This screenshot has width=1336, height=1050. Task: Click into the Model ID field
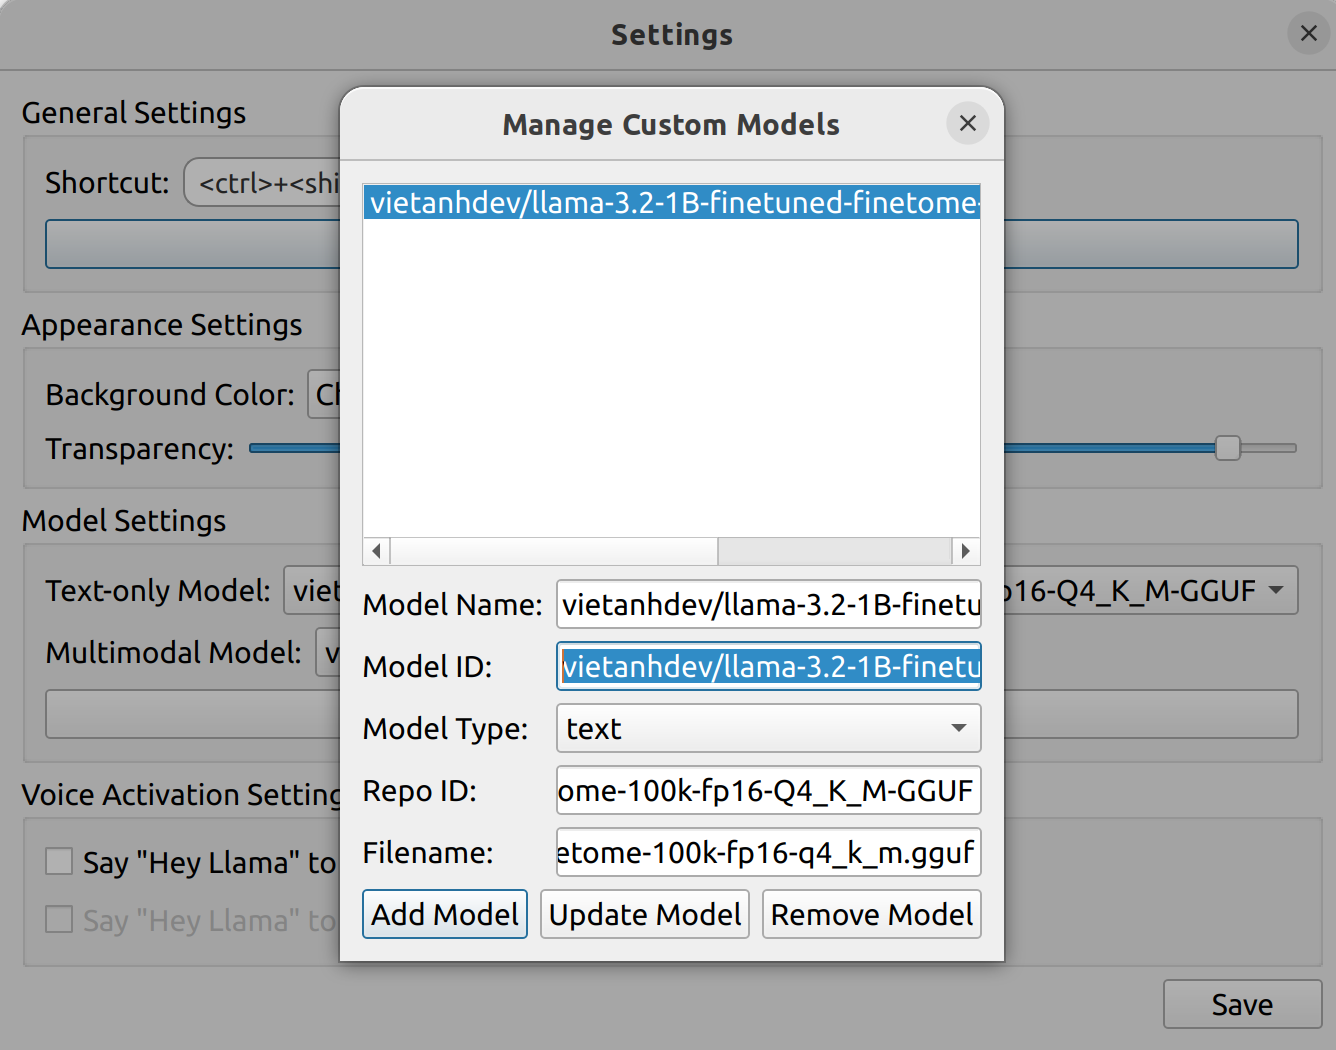pyautogui.click(x=768, y=666)
